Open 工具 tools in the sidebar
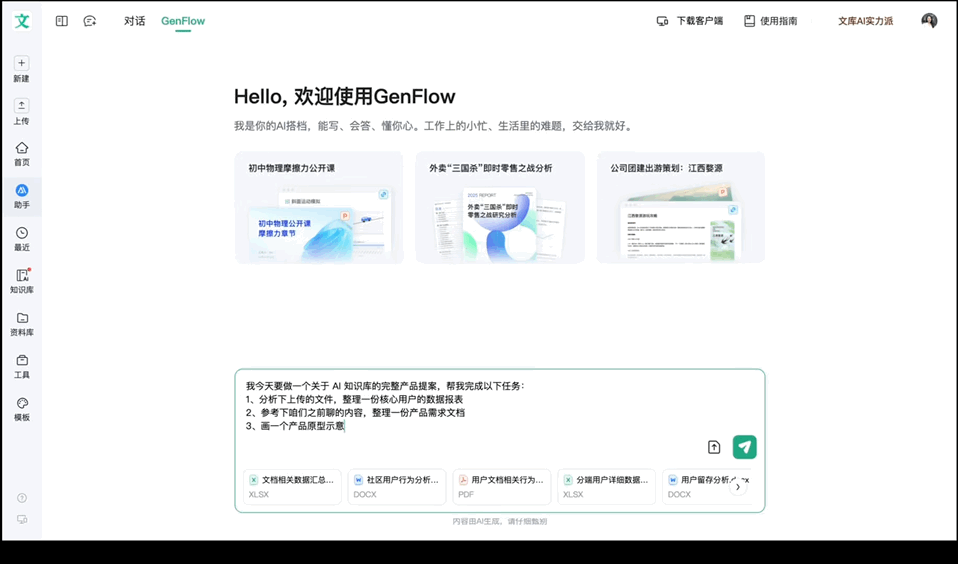This screenshot has width=958, height=564. point(21,367)
